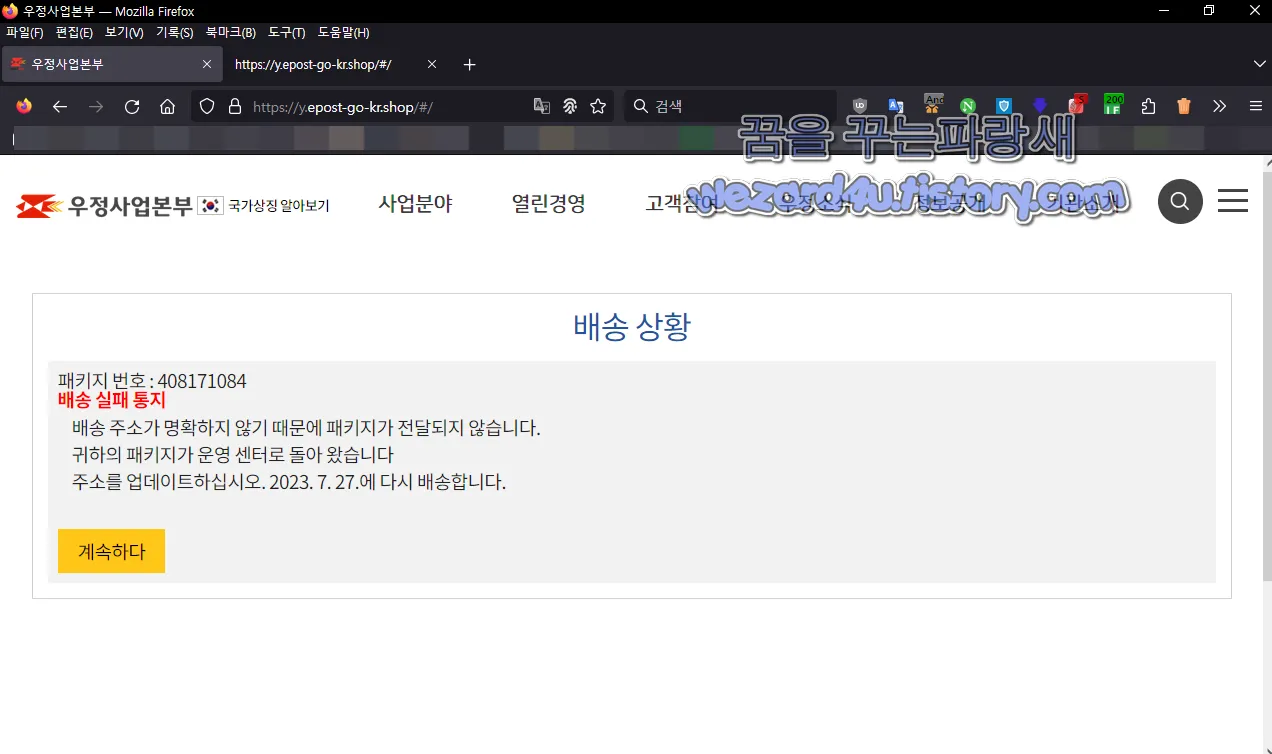Toggle reader translation icon in the address bar
Viewport: 1272px width, 754px height.
click(x=541, y=105)
